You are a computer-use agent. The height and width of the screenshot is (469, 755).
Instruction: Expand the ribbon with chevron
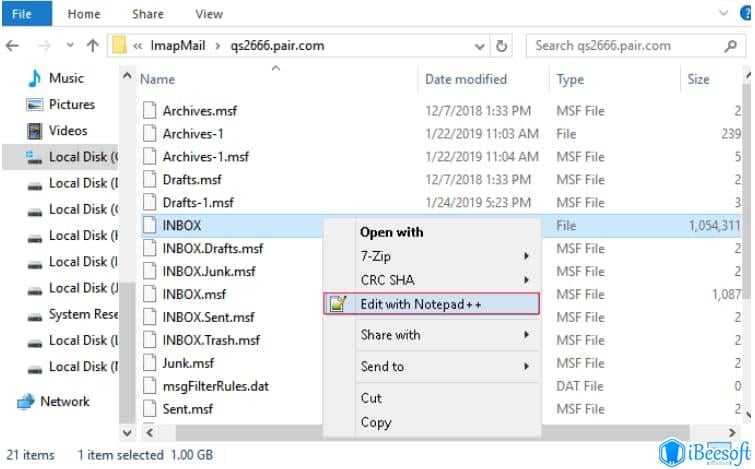[x=723, y=13]
